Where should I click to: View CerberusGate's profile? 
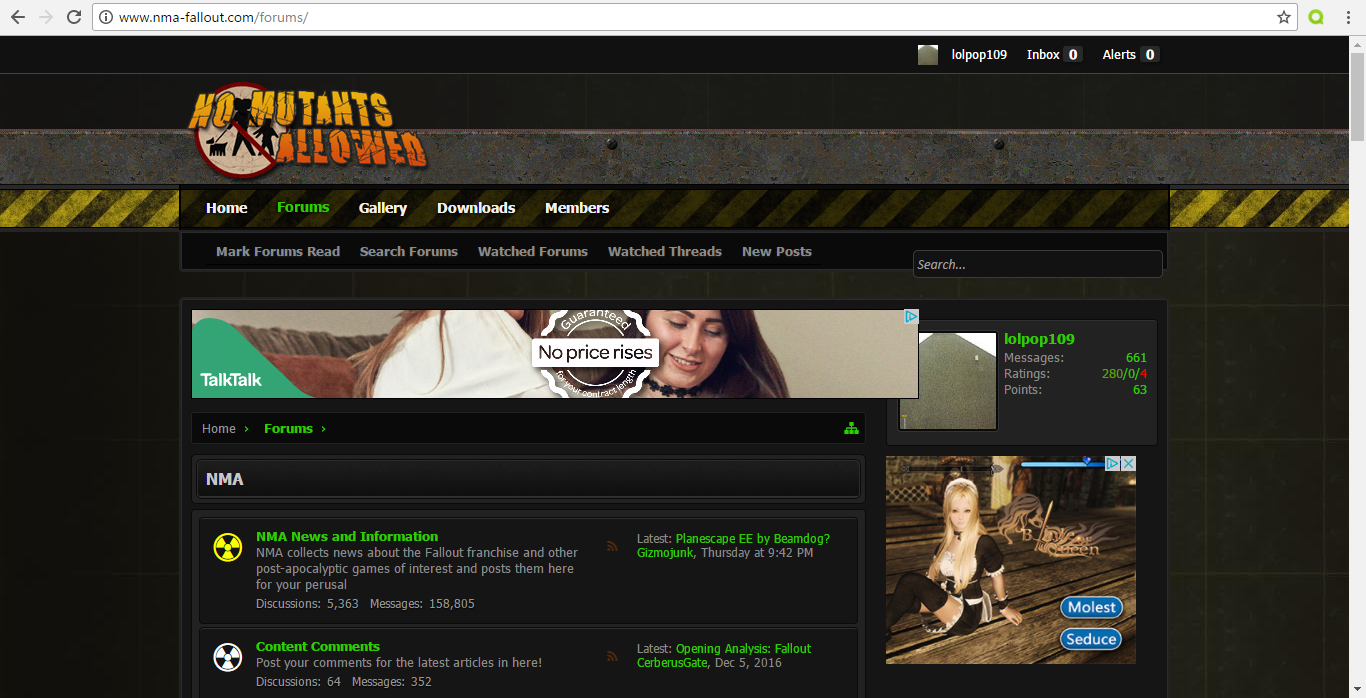[x=672, y=663]
